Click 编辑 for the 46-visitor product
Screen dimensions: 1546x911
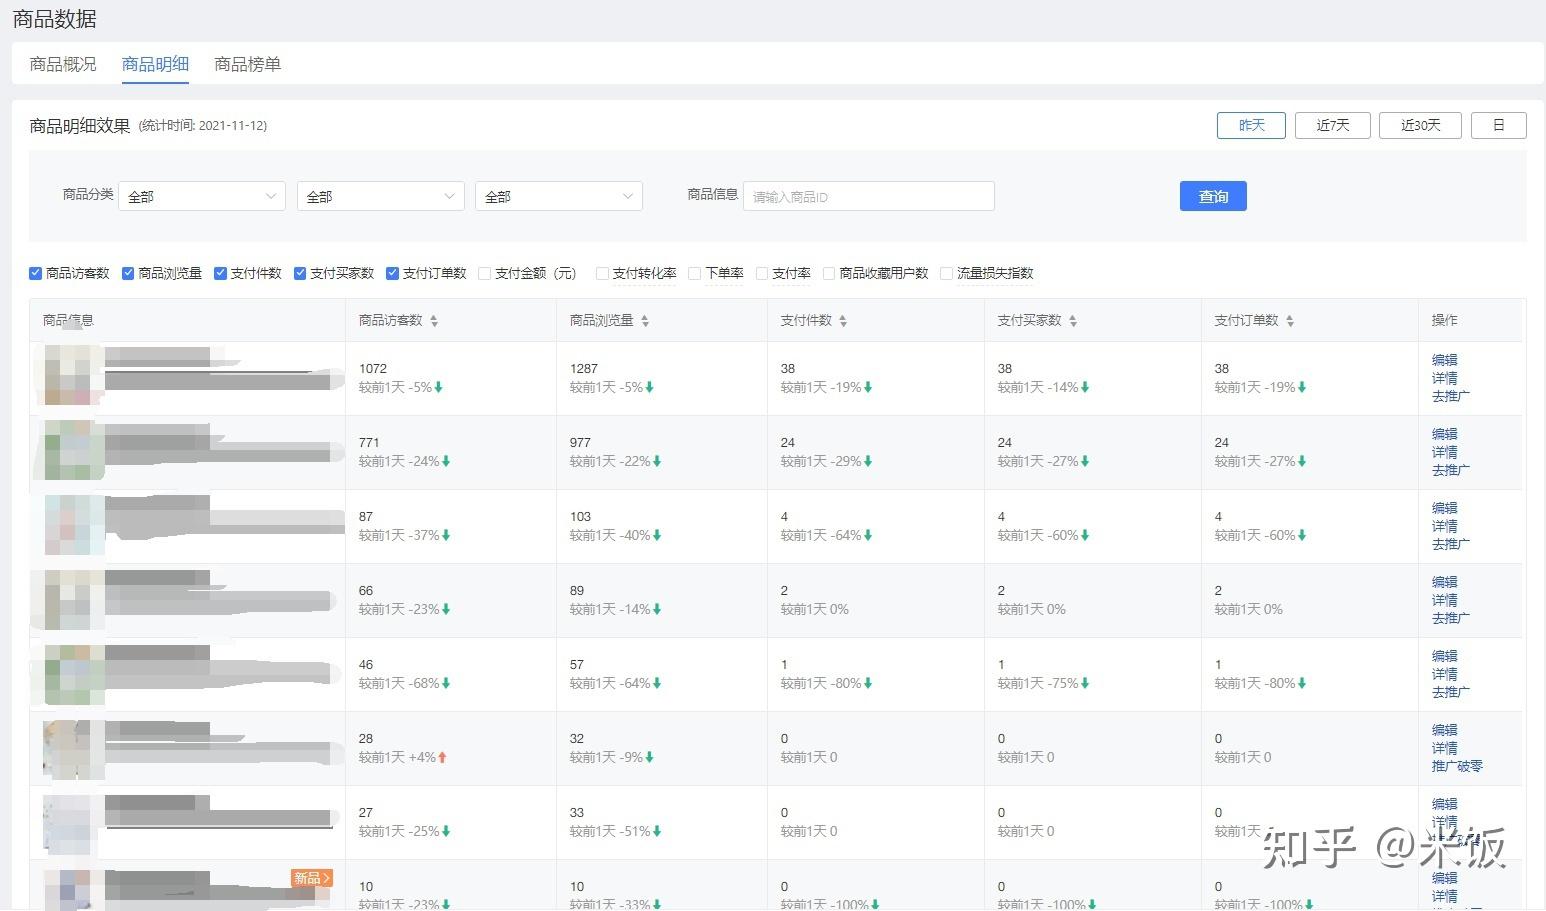(1444, 656)
